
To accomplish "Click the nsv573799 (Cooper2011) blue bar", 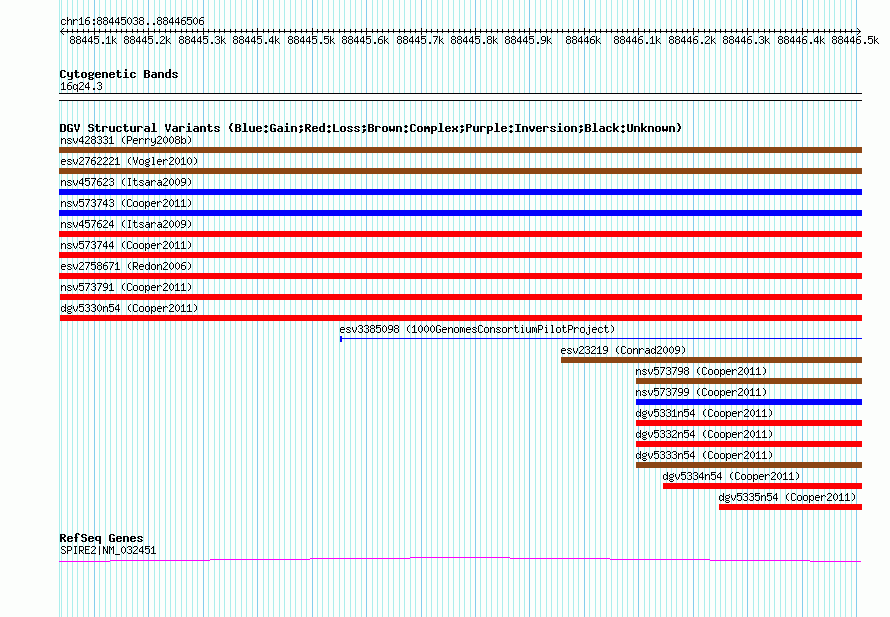I will click(749, 402).
